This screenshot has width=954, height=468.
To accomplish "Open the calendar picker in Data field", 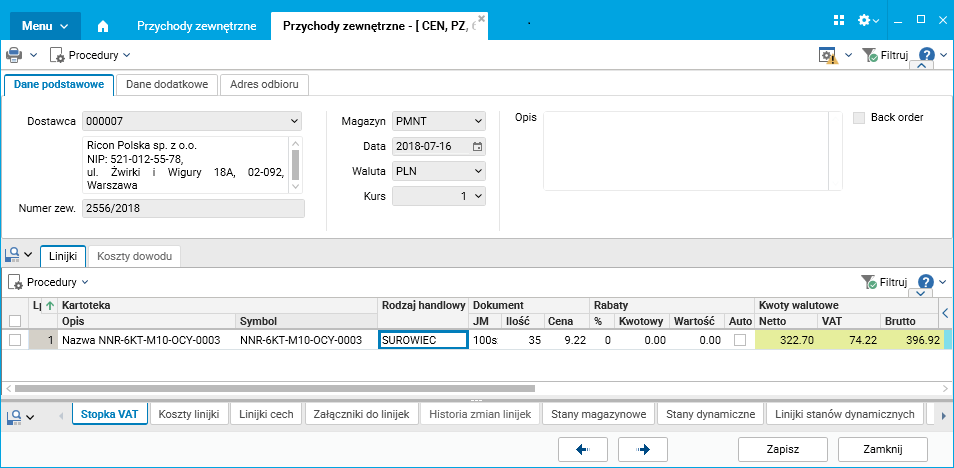I will 478,146.
